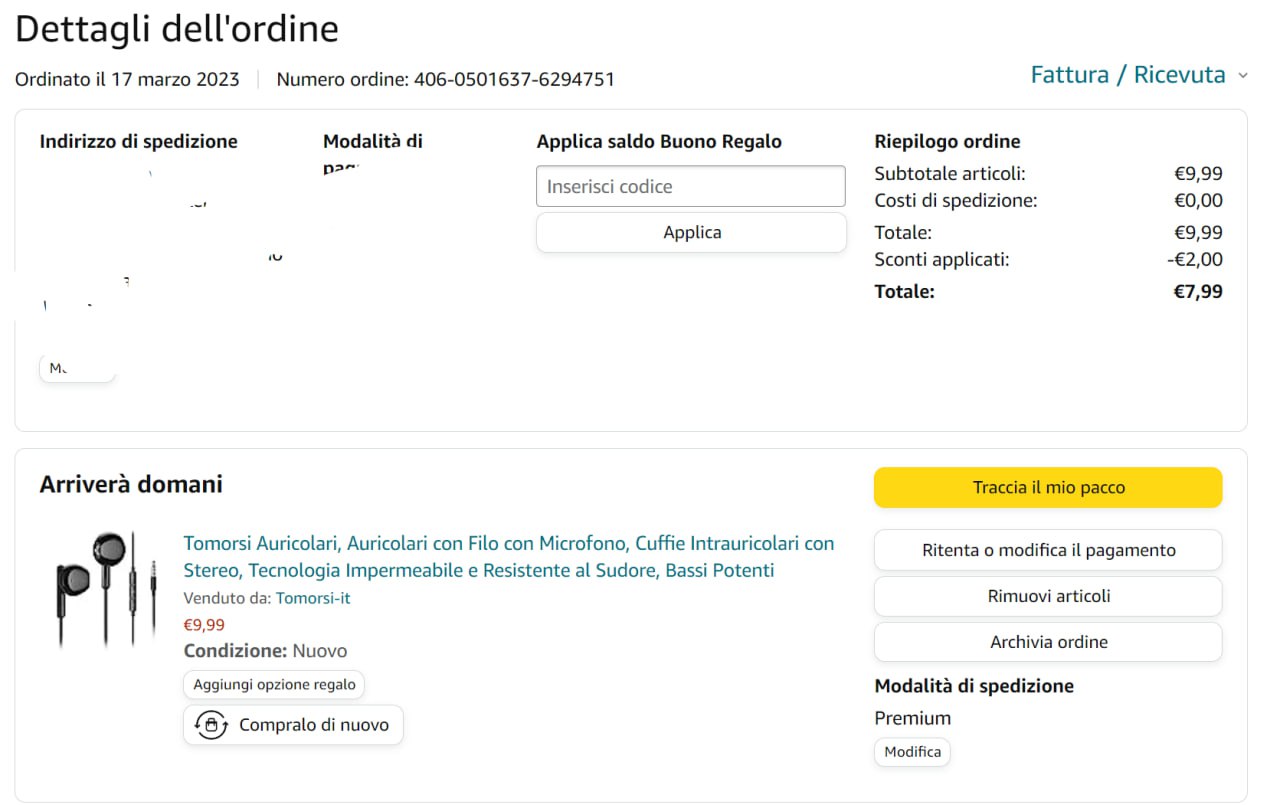The image size is (1280, 805).
Task: Click the red €9,99 product price
Action: tap(204, 625)
